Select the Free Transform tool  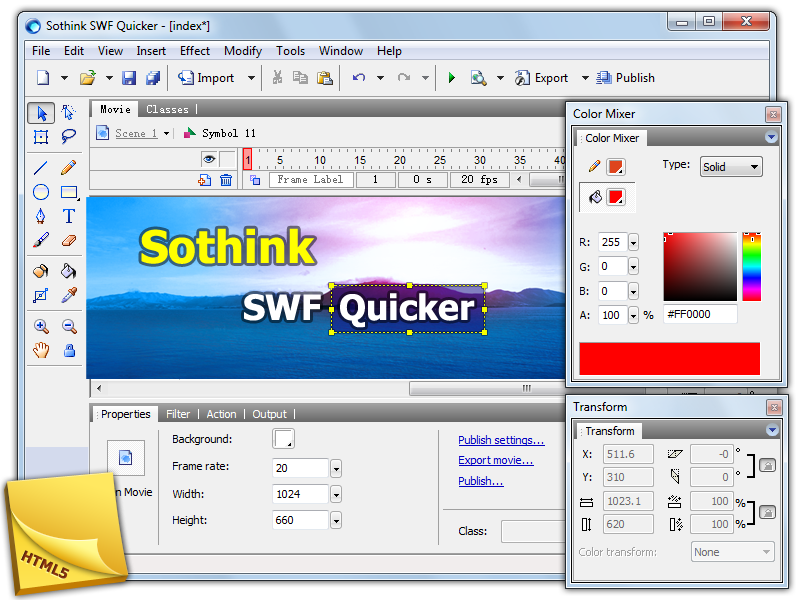[41, 137]
